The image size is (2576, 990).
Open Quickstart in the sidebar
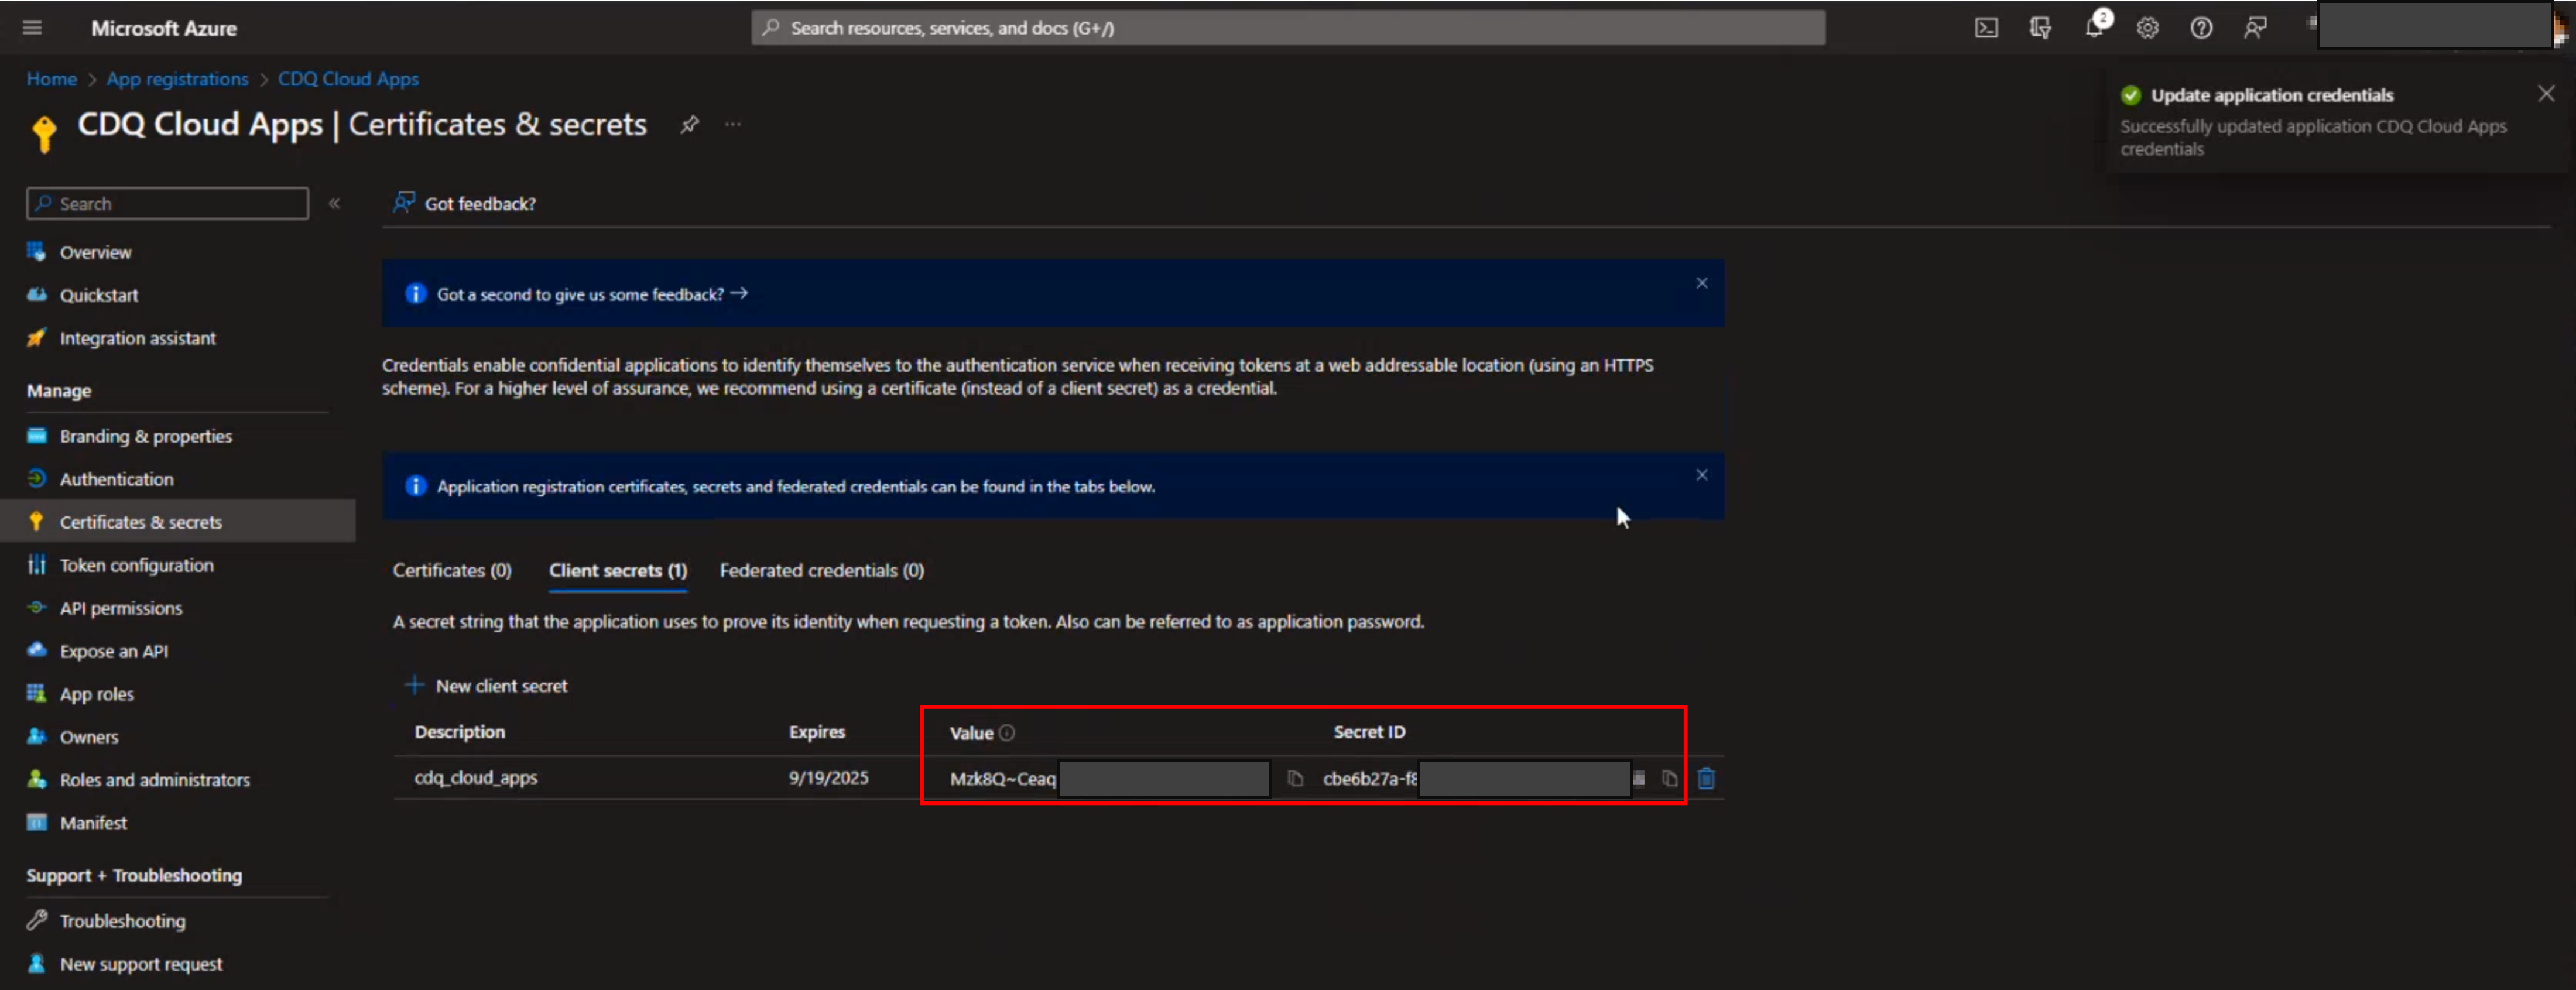click(x=99, y=295)
